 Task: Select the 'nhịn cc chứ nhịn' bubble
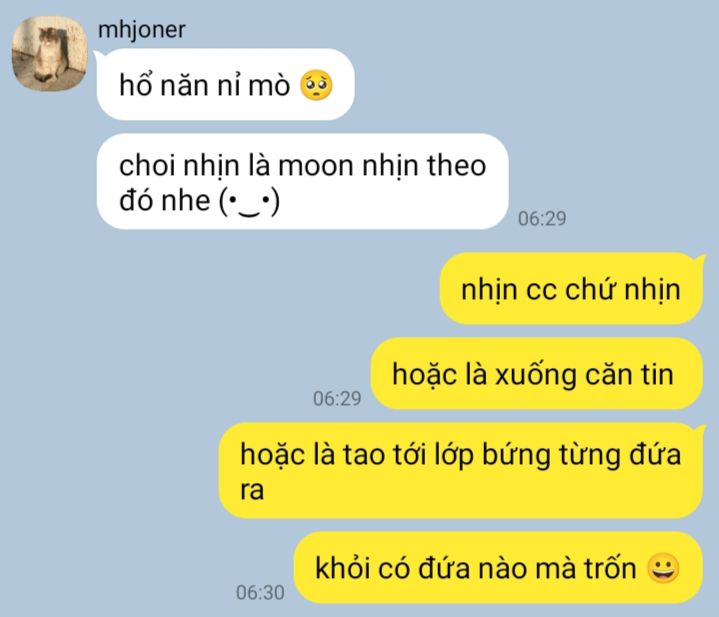[571, 289]
